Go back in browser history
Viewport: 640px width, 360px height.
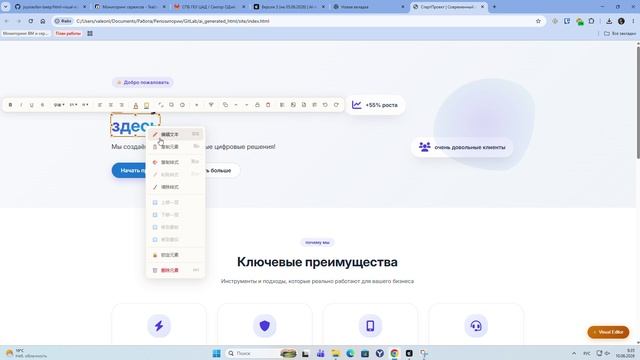[x=6, y=21]
